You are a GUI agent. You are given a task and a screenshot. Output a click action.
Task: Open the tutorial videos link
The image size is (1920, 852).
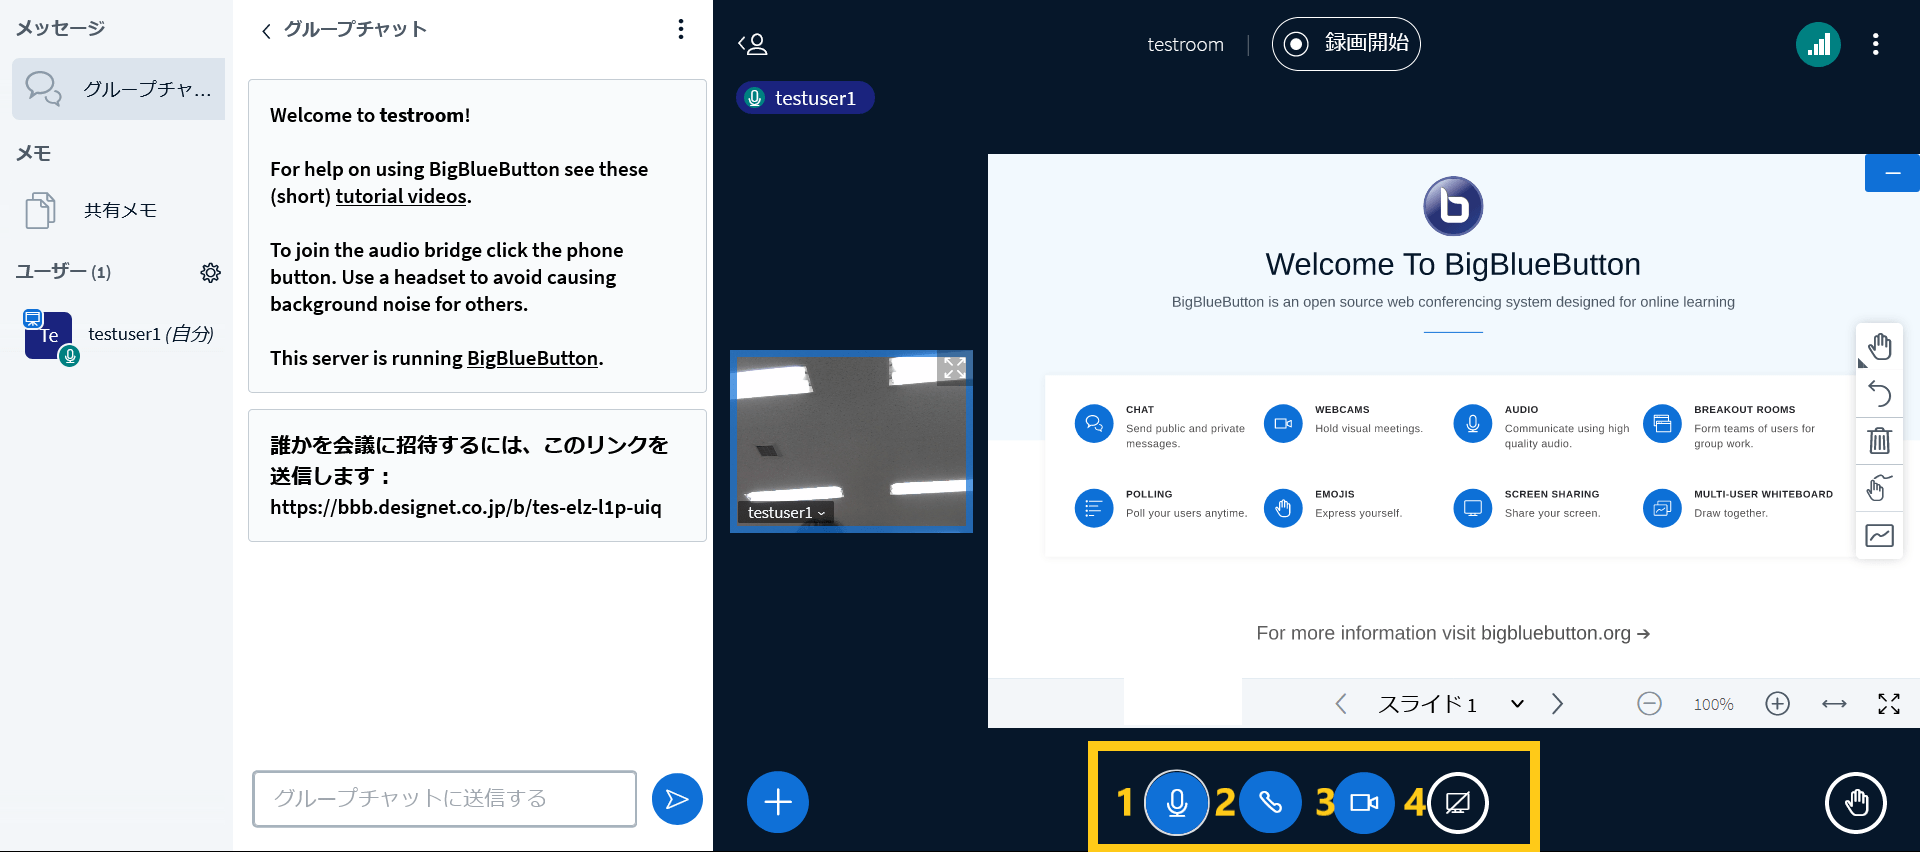[401, 197]
